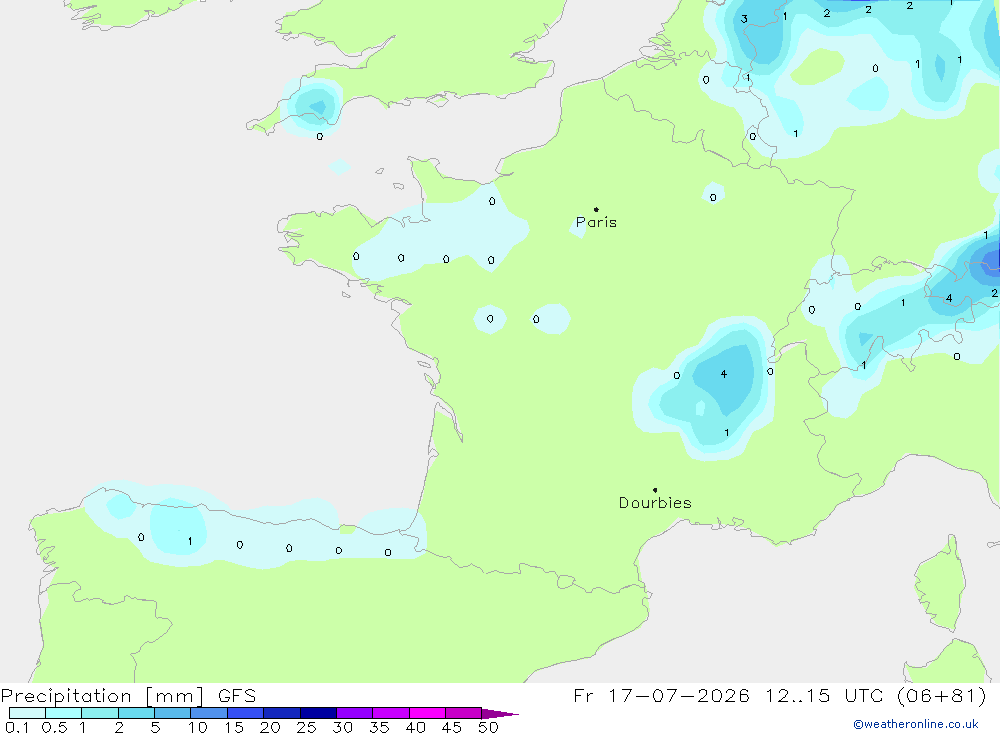Viewport: 1000px width, 733px height.
Task: Click the 'Precipitation [mm]' title text
Action: click(102, 696)
